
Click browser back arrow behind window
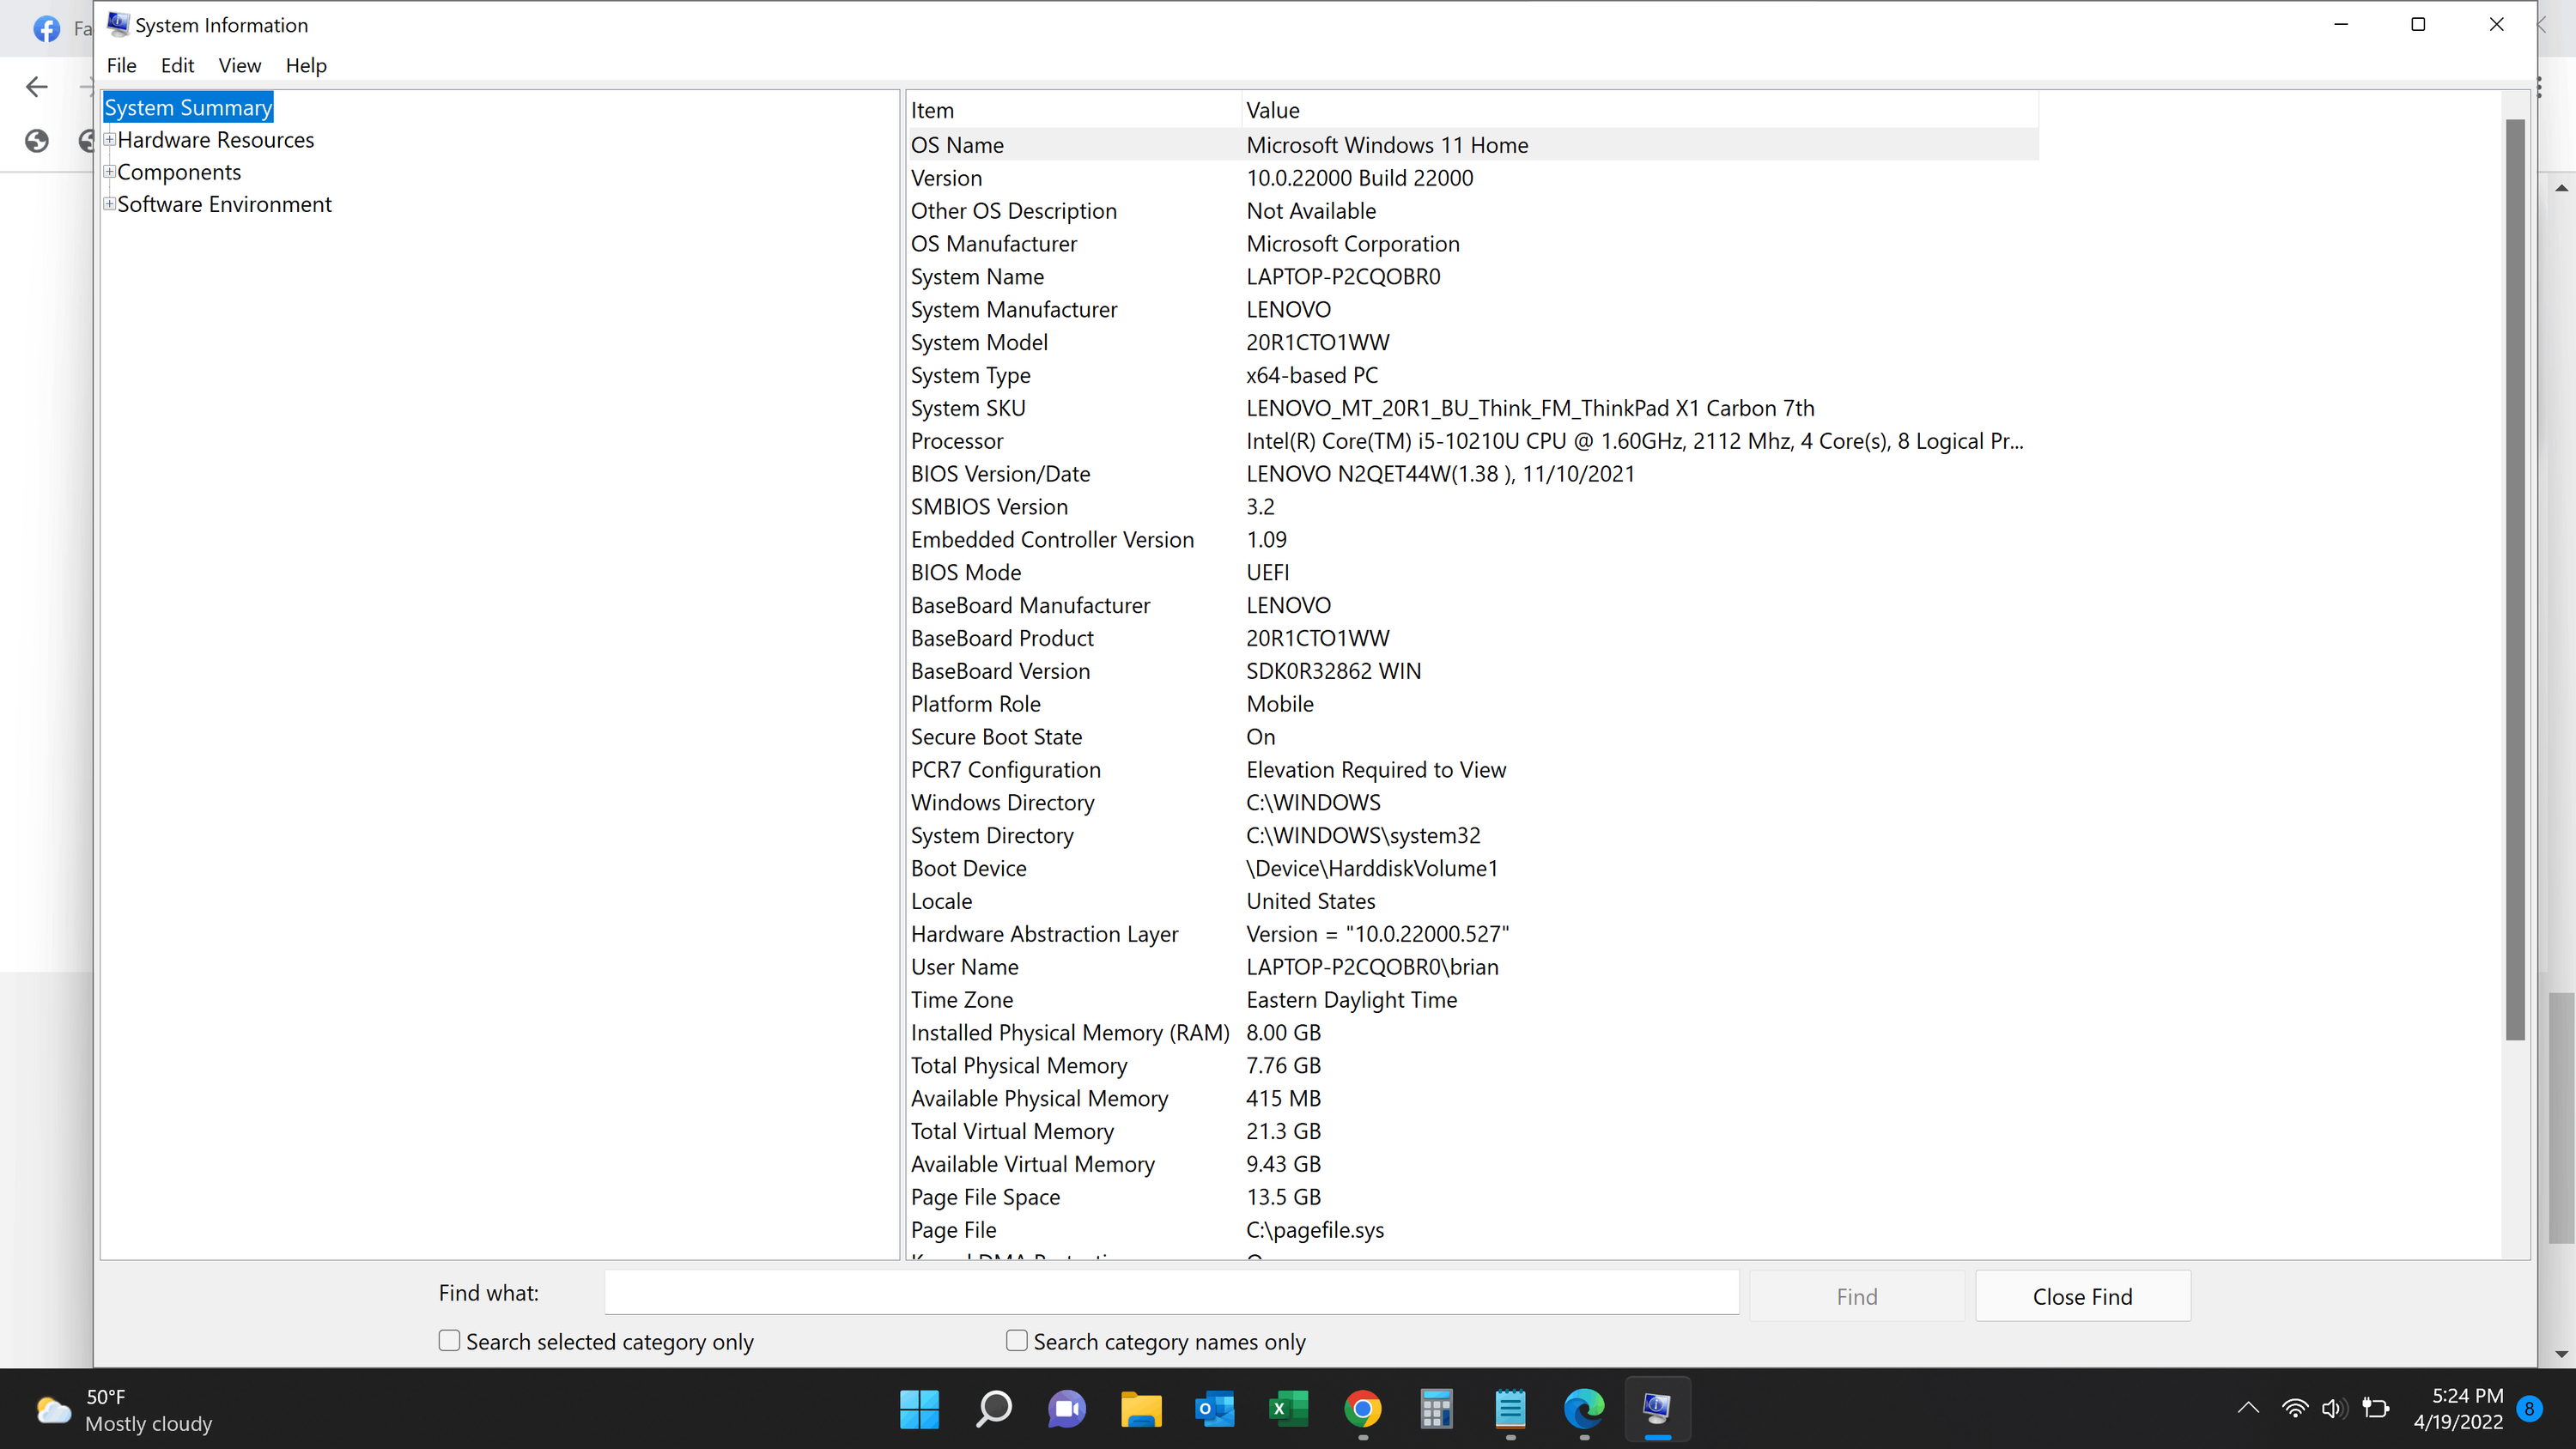37,87
